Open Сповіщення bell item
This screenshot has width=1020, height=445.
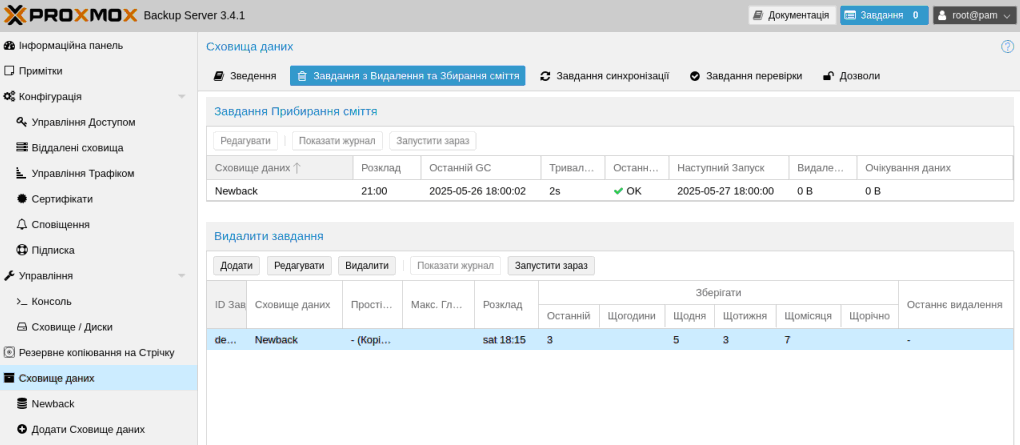(x=60, y=225)
